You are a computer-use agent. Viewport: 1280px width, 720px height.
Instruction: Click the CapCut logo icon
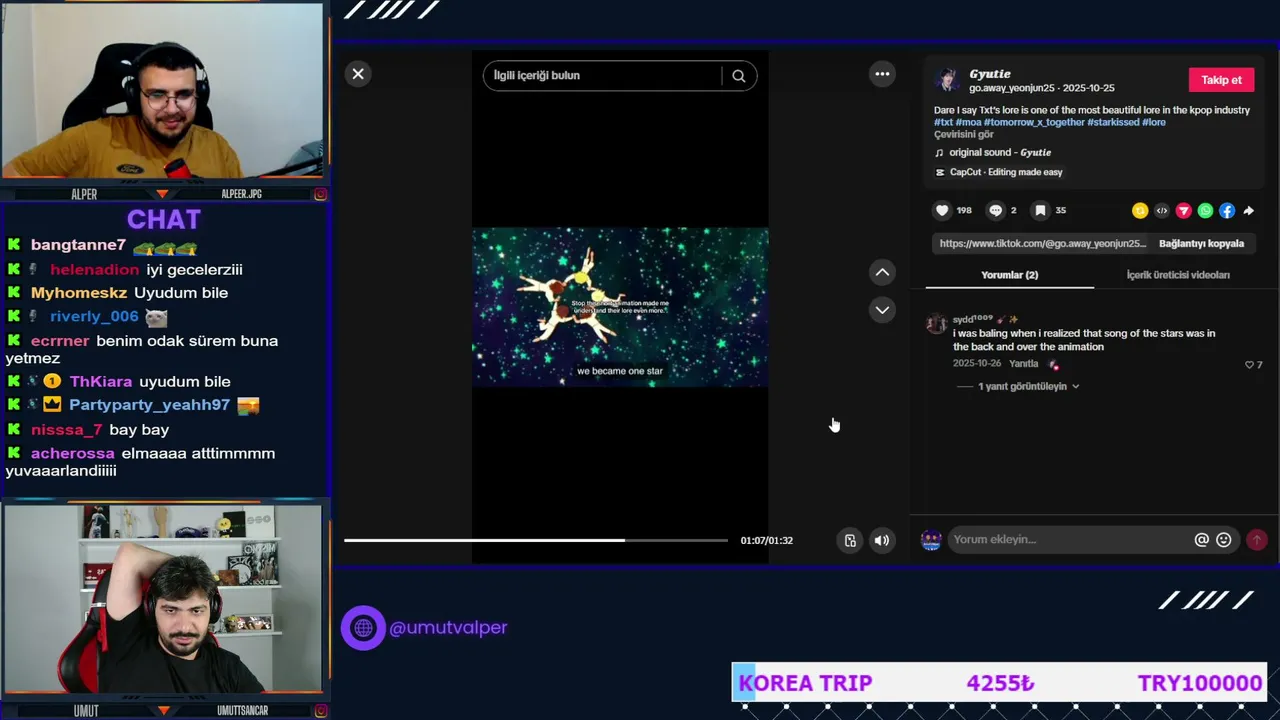point(940,172)
